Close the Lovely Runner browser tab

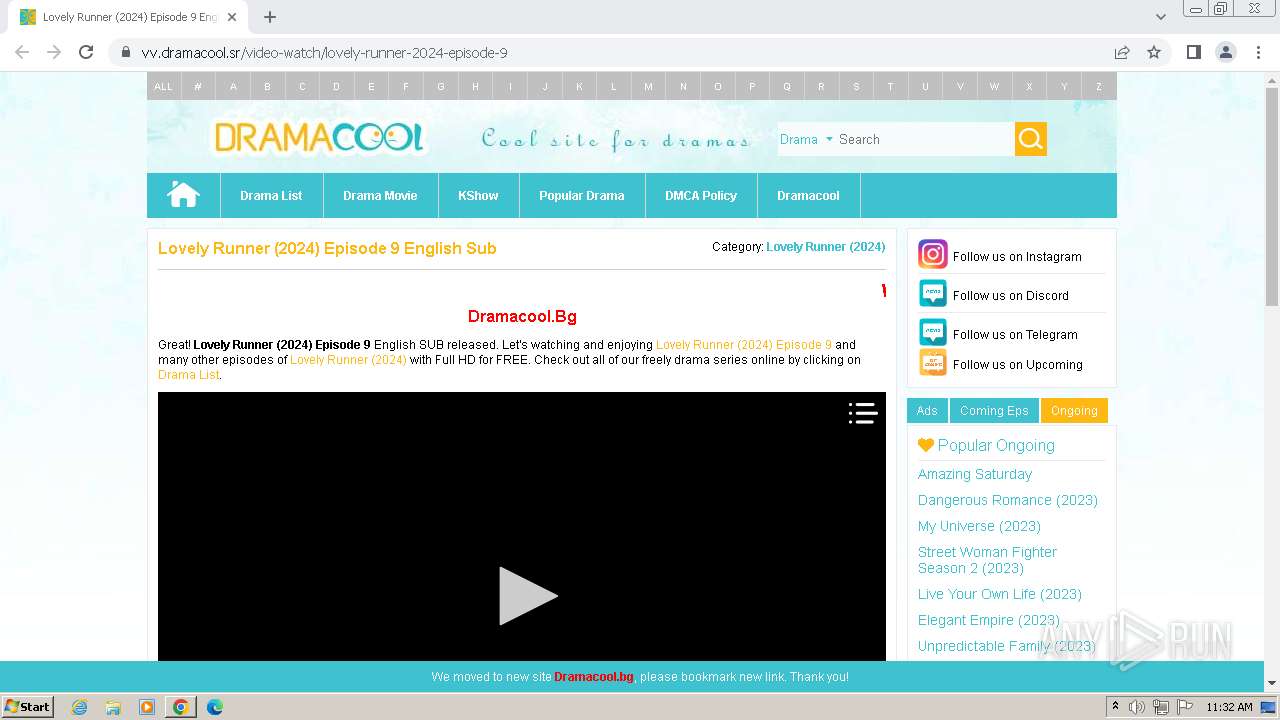(x=232, y=17)
